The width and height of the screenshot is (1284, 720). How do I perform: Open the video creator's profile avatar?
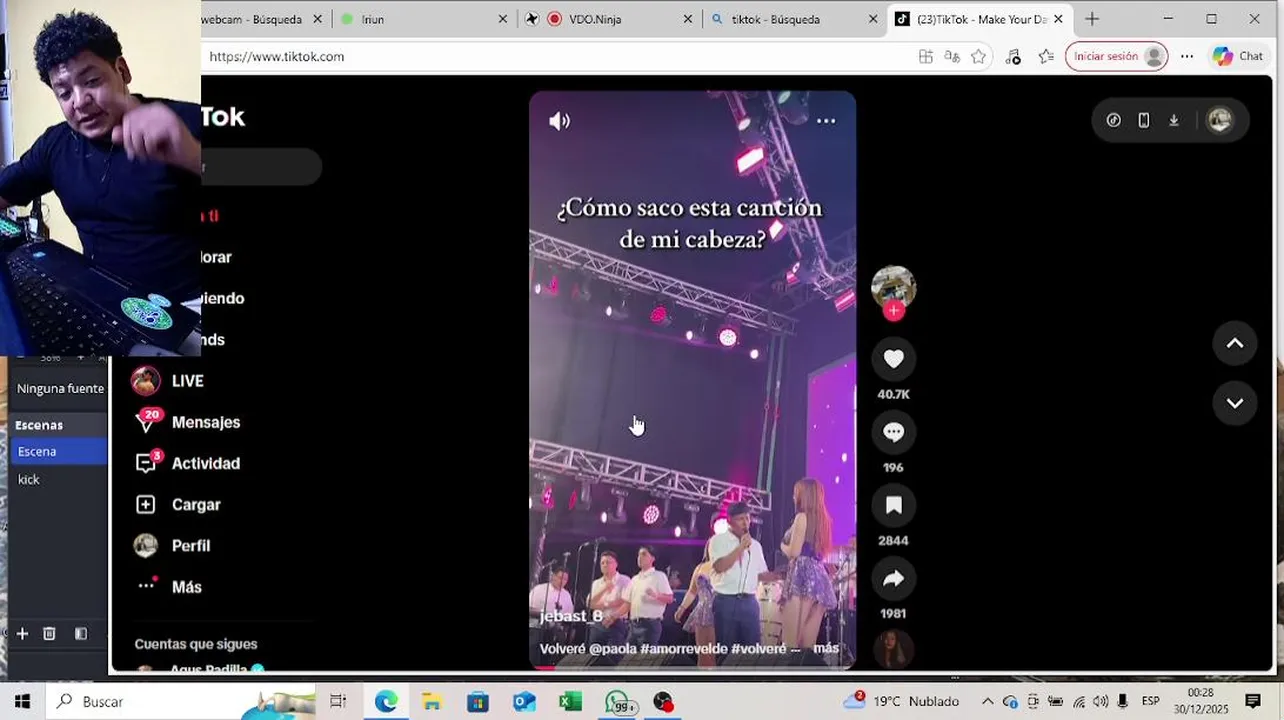click(893, 287)
